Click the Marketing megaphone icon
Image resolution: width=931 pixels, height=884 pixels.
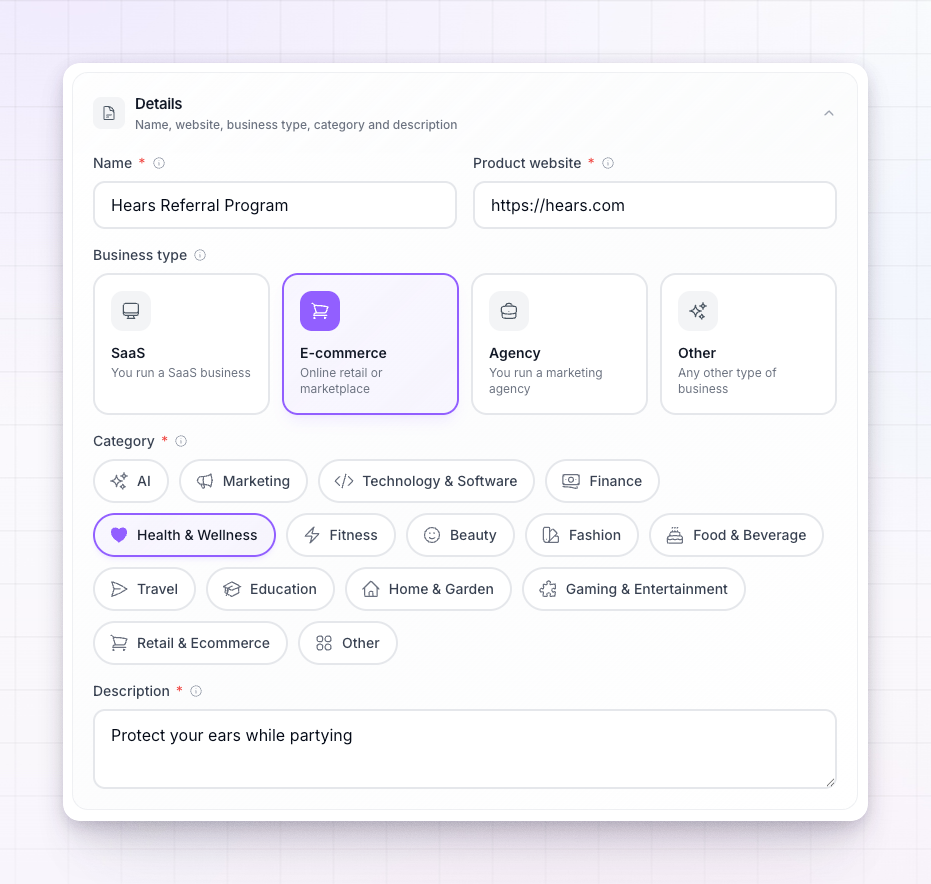(205, 481)
